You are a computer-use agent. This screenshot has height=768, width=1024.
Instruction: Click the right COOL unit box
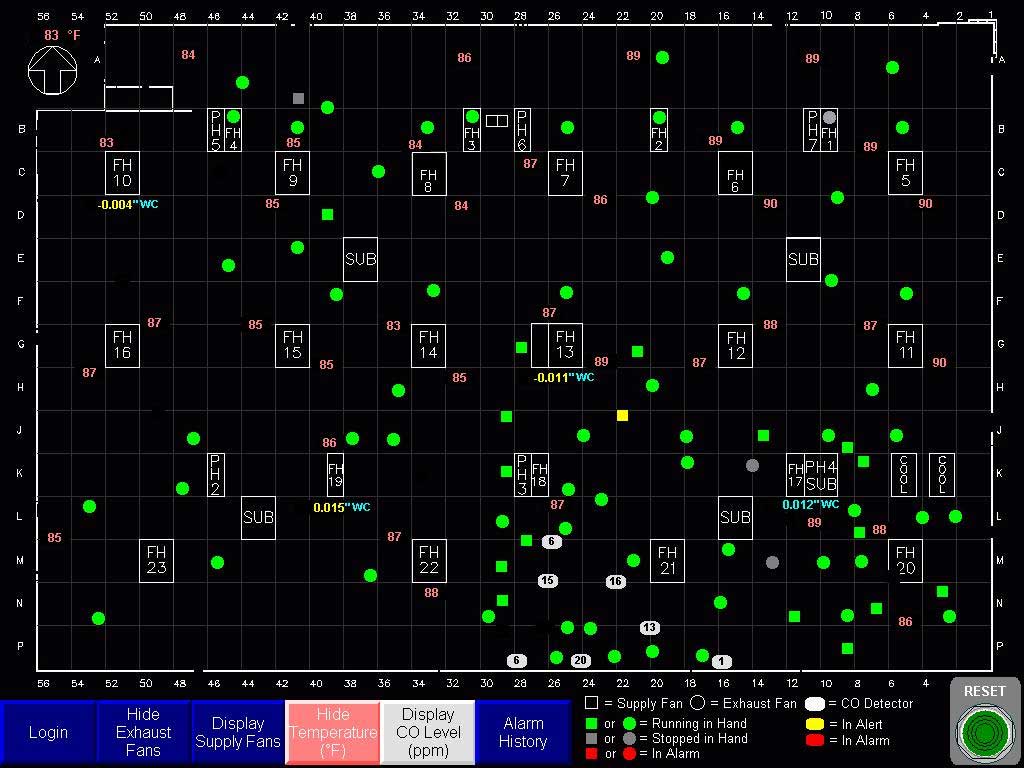point(942,475)
